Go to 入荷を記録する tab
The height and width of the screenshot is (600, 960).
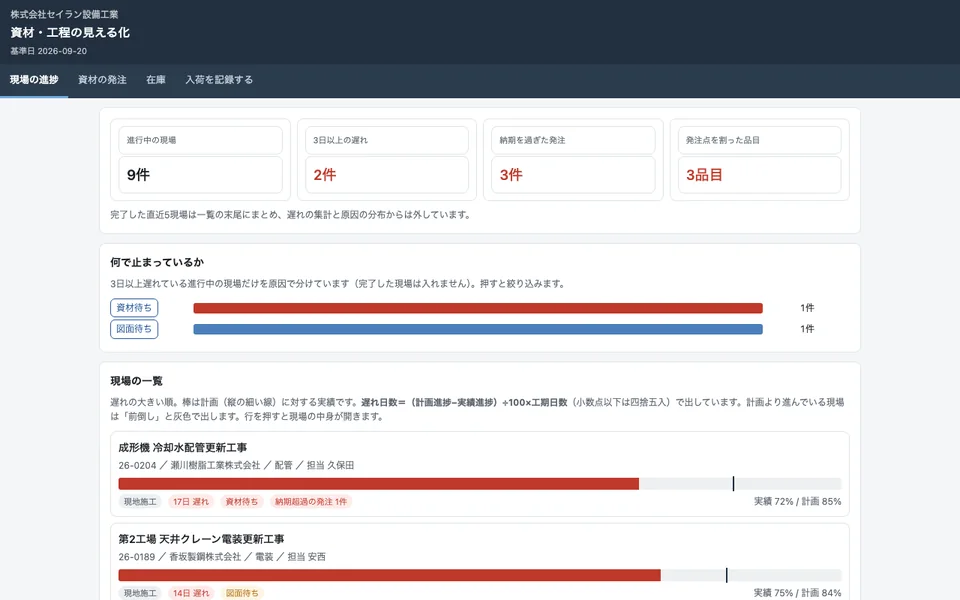point(219,80)
